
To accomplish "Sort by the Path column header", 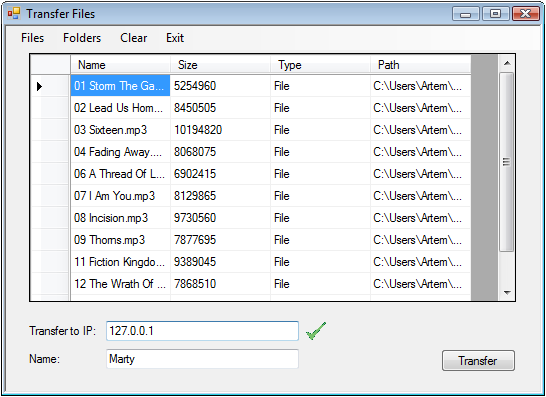I will tap(421, 65).
